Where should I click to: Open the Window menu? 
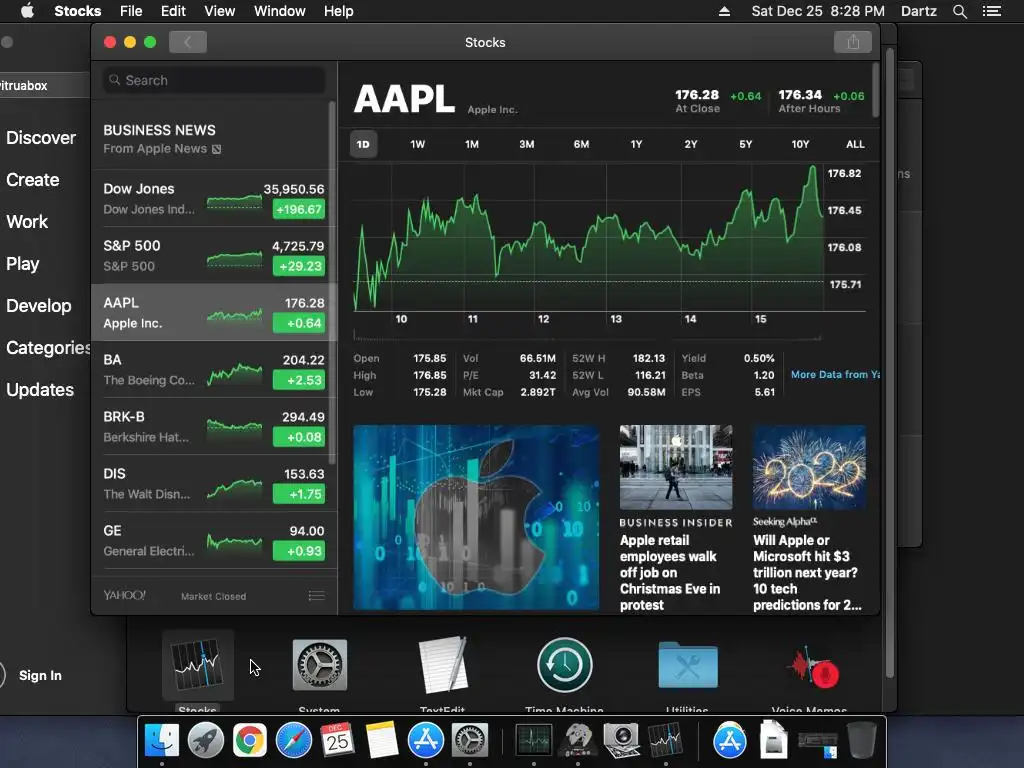tap(280, 11)
